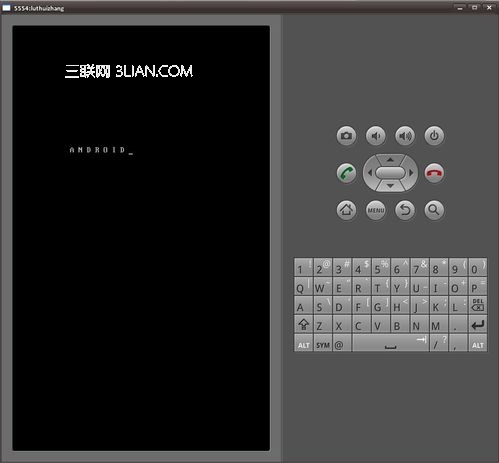Click the 9 key on the keyboard

[458, 267]
